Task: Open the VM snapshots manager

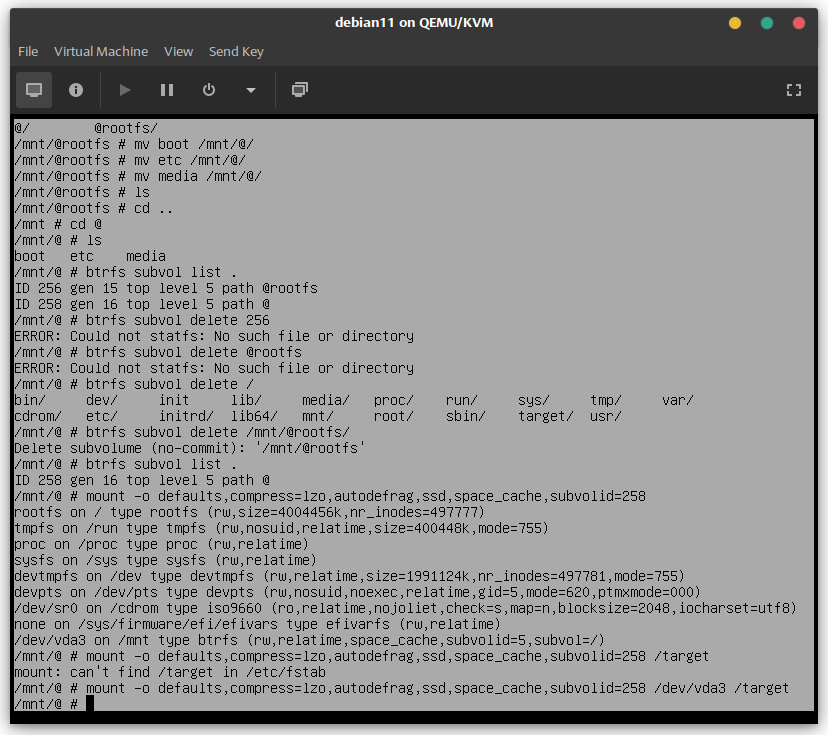Action: (x=299, y=90)
